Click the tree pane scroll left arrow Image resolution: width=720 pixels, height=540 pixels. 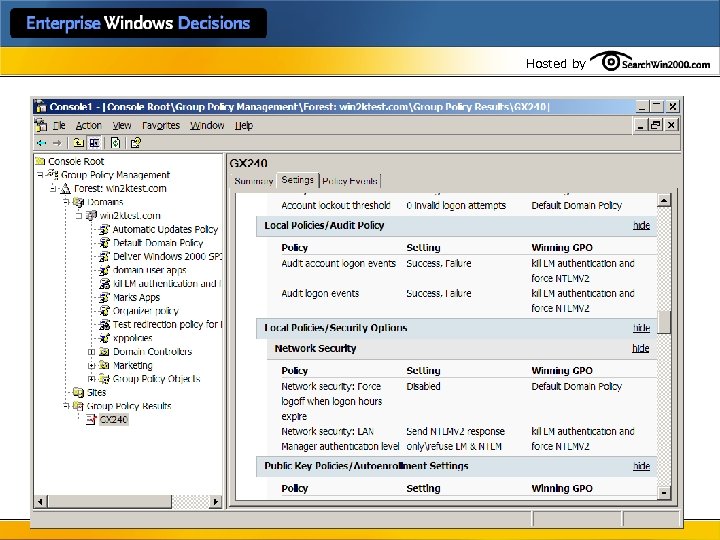pyautogui.click(x=40, y=502)
